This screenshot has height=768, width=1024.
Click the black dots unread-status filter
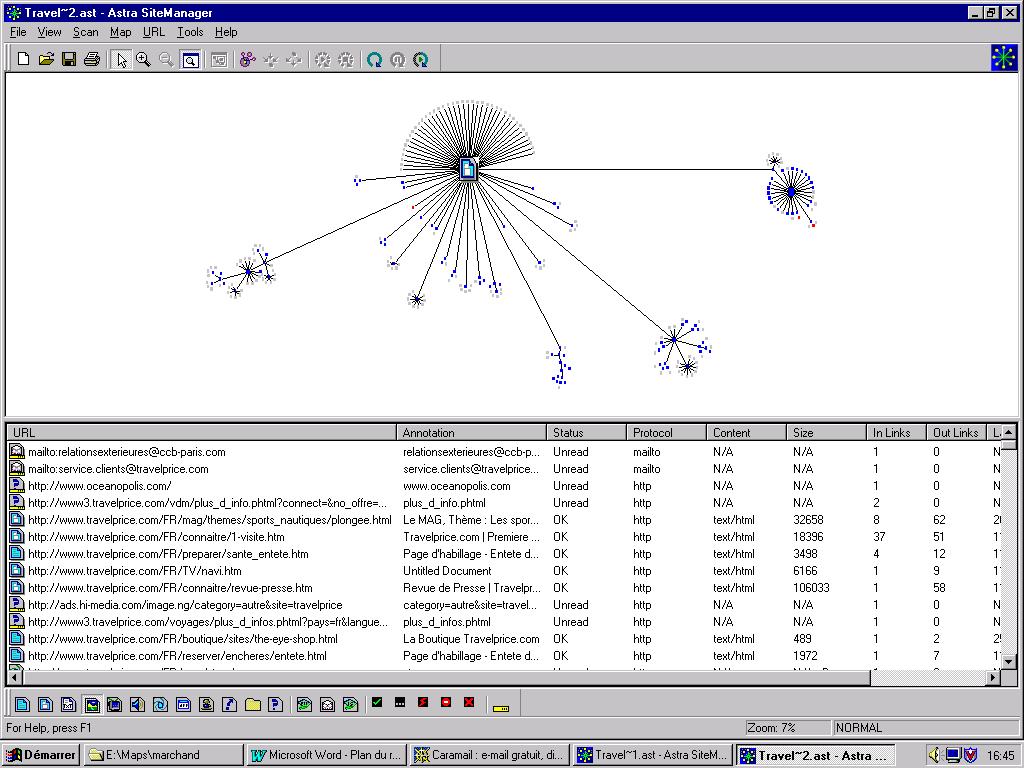coord(400,703)
